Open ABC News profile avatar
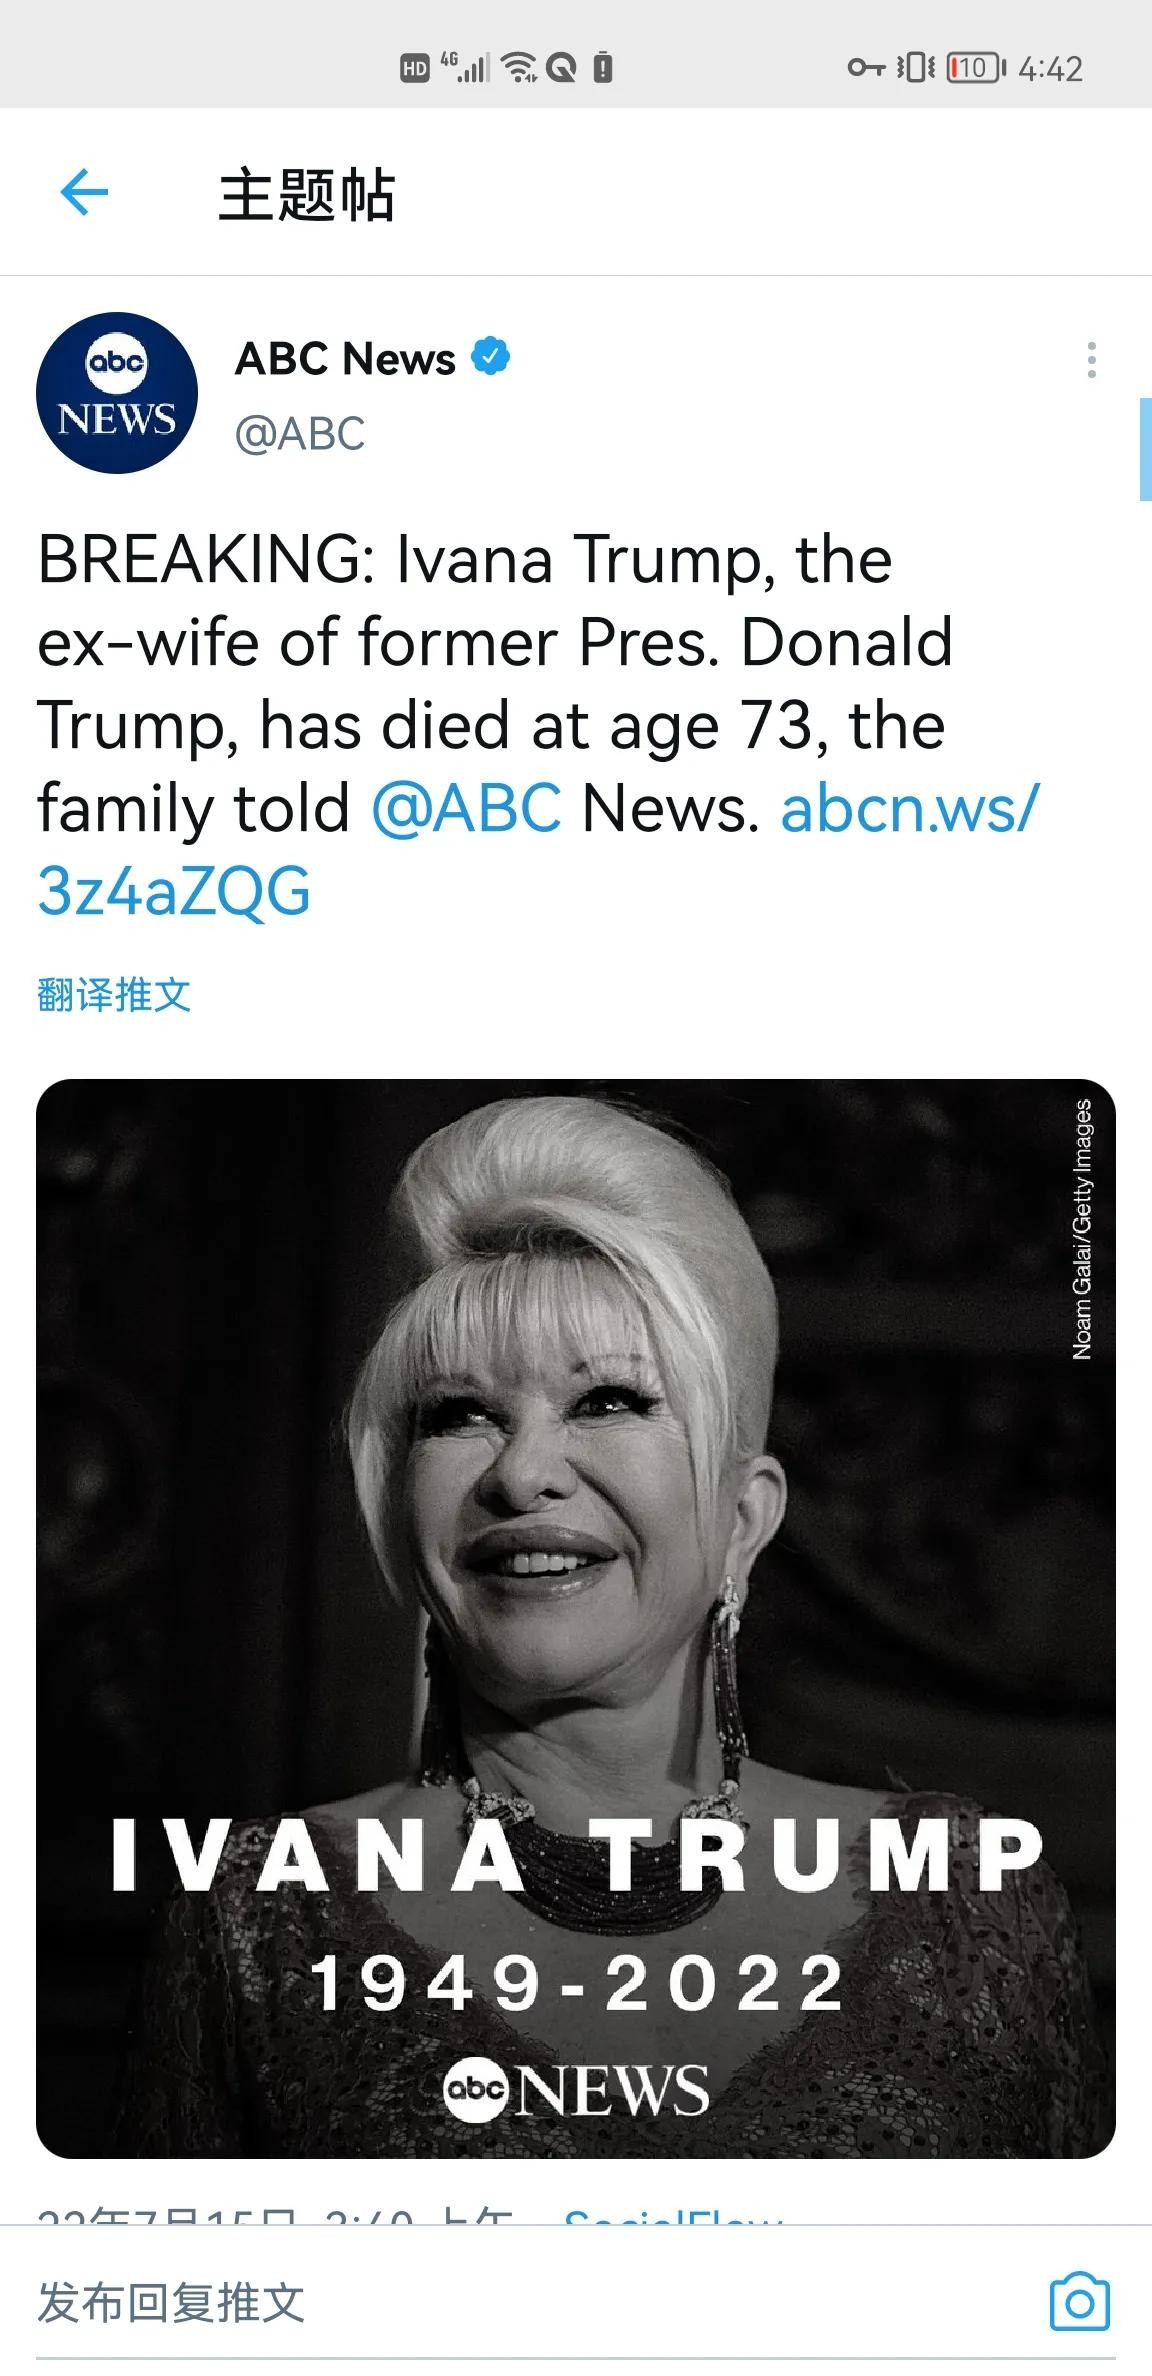Screen dimensions: 1152x2376 point(117,393)
